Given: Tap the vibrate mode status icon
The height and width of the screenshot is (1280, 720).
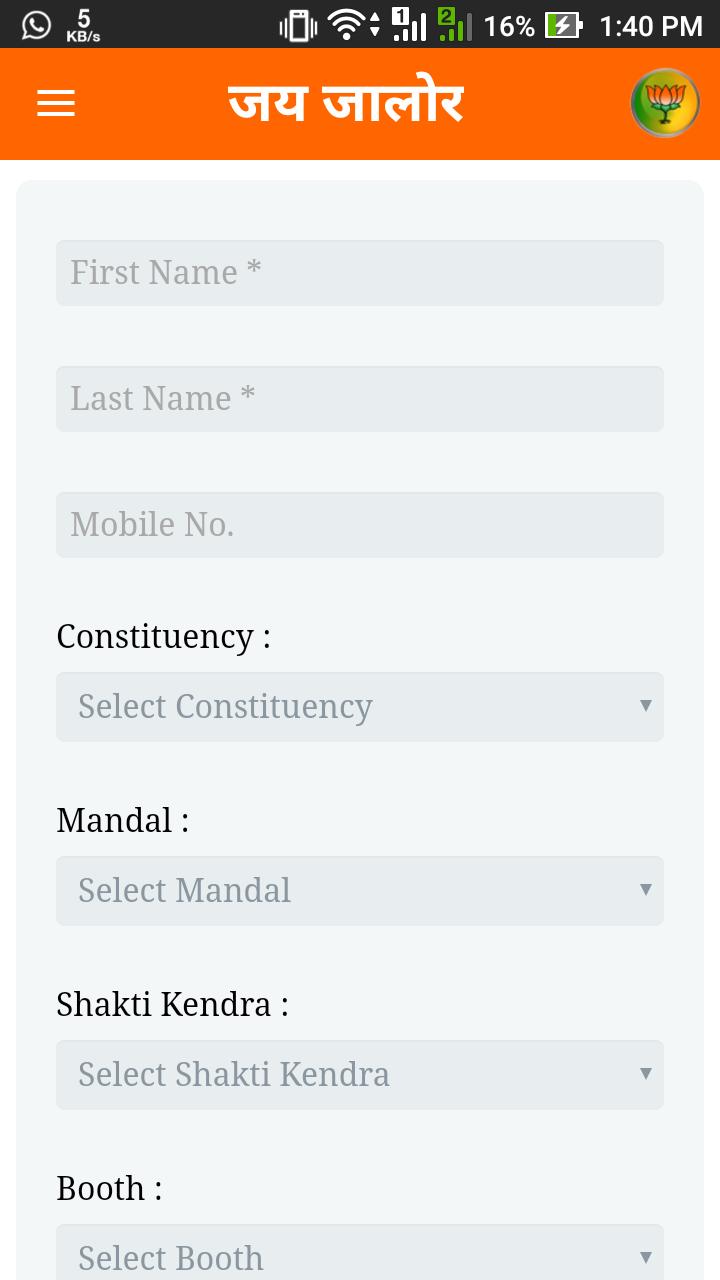Looking at the screenshot, I should tap(298, 25).
